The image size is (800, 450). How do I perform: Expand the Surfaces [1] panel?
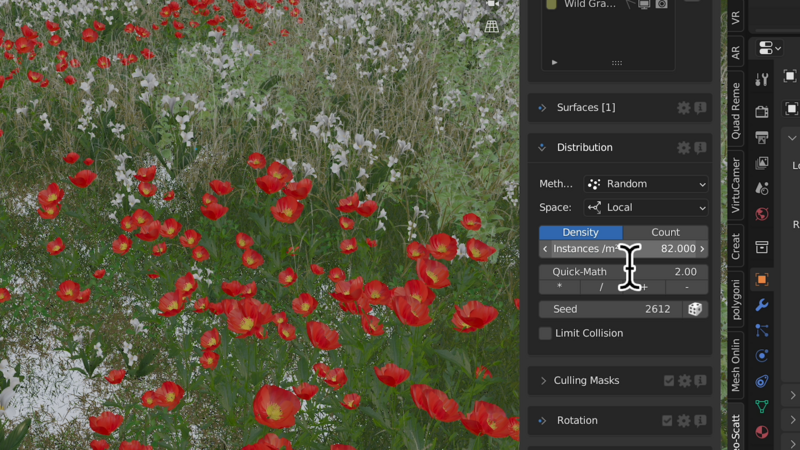542,108
